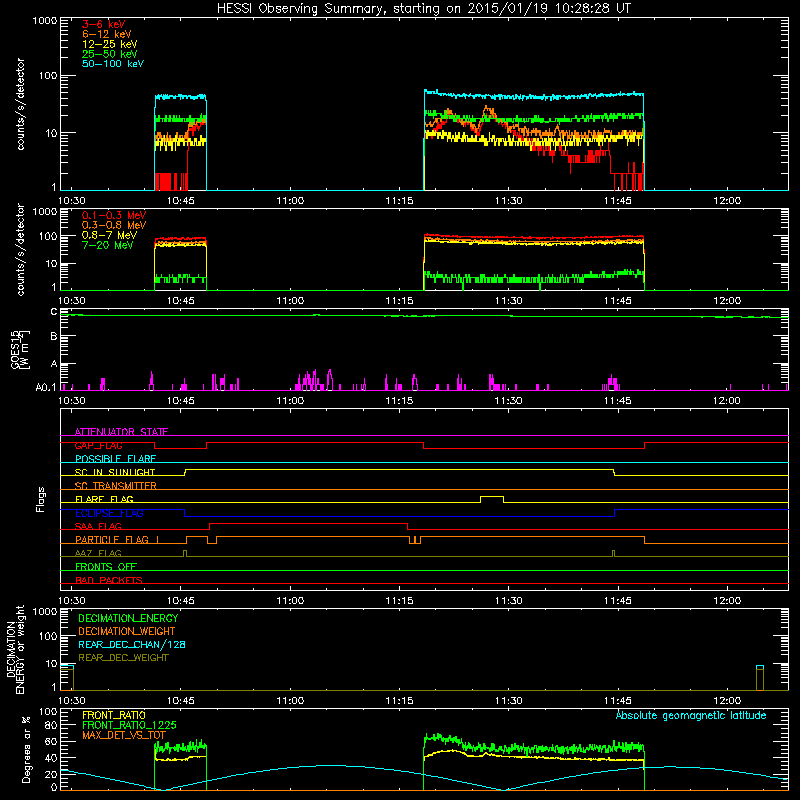Click the raised FLARE_FLAG pulse near 11:27

[492, 498]
